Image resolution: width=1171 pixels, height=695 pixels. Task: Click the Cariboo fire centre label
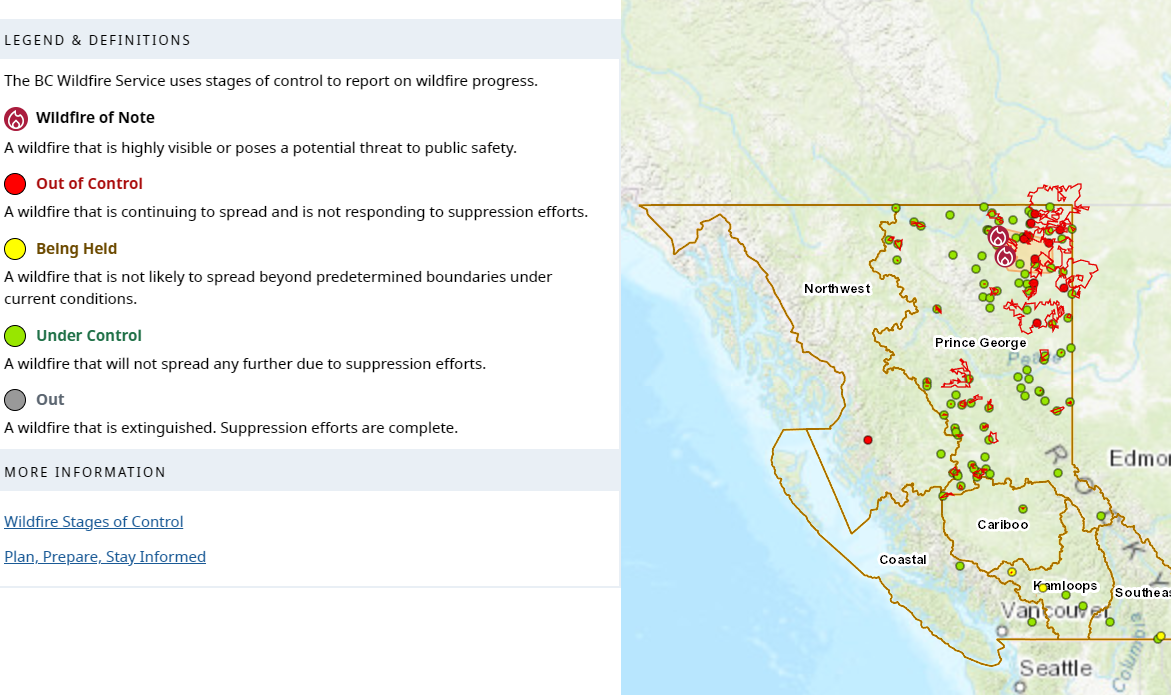tap(1002, 525)
